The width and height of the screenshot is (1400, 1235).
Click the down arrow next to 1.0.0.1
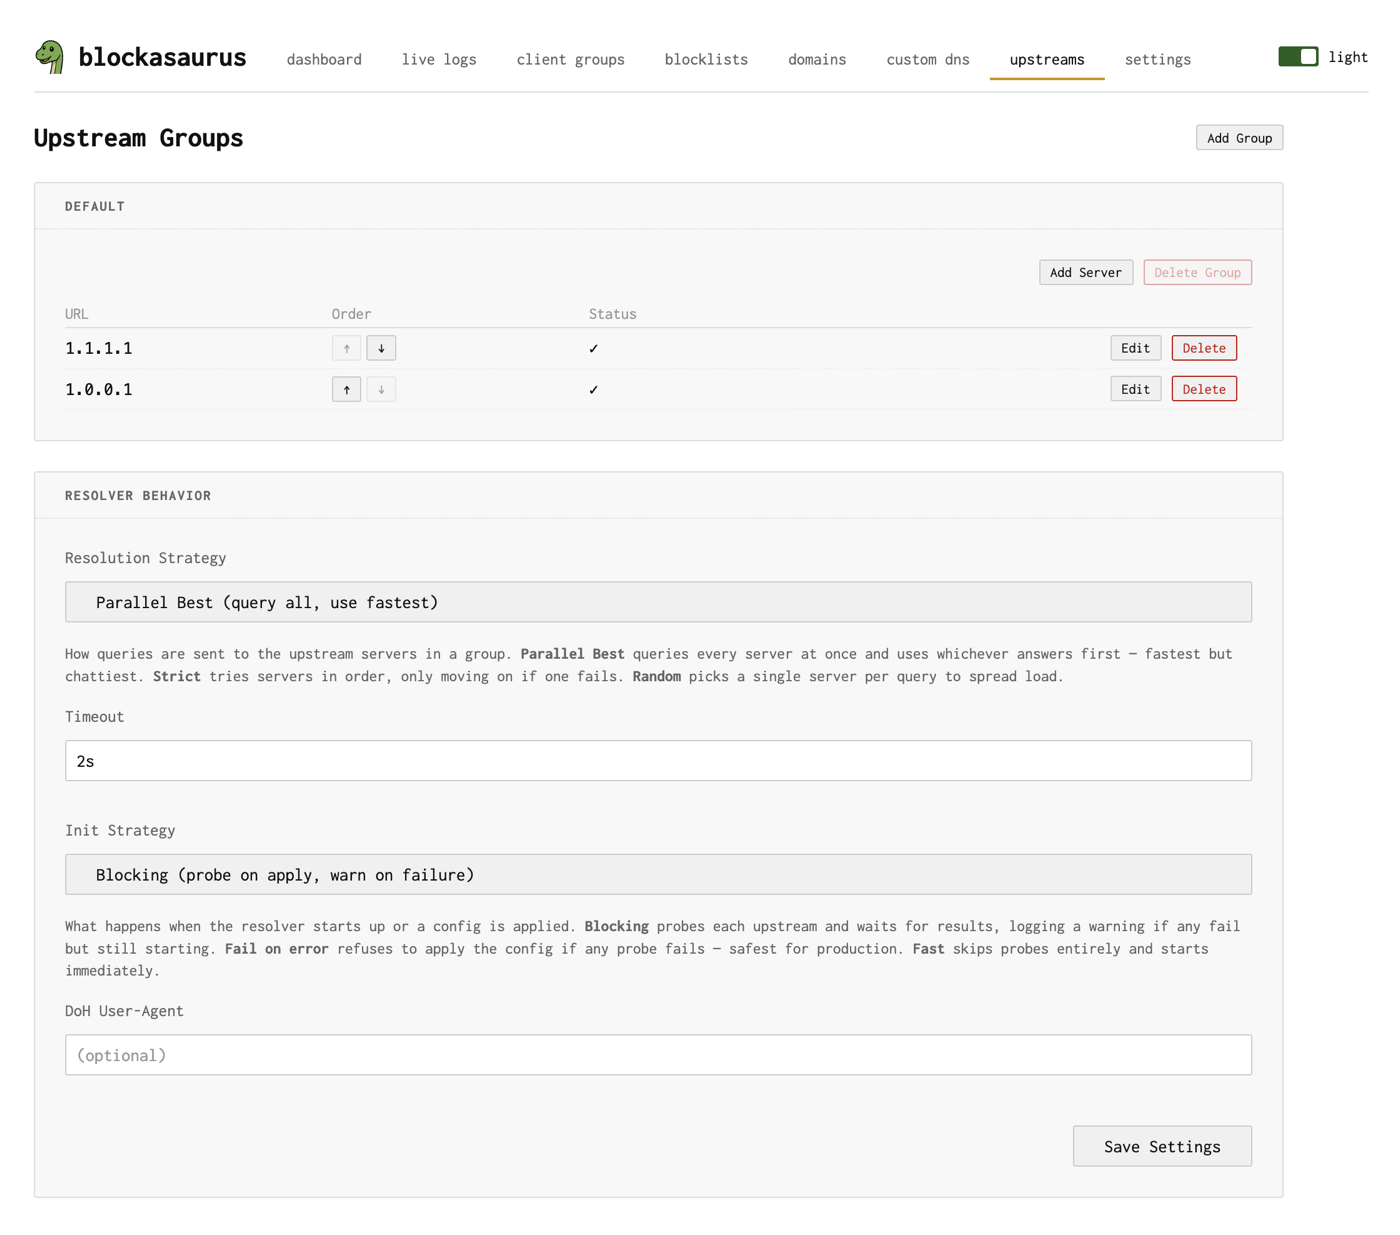(381, 389)
